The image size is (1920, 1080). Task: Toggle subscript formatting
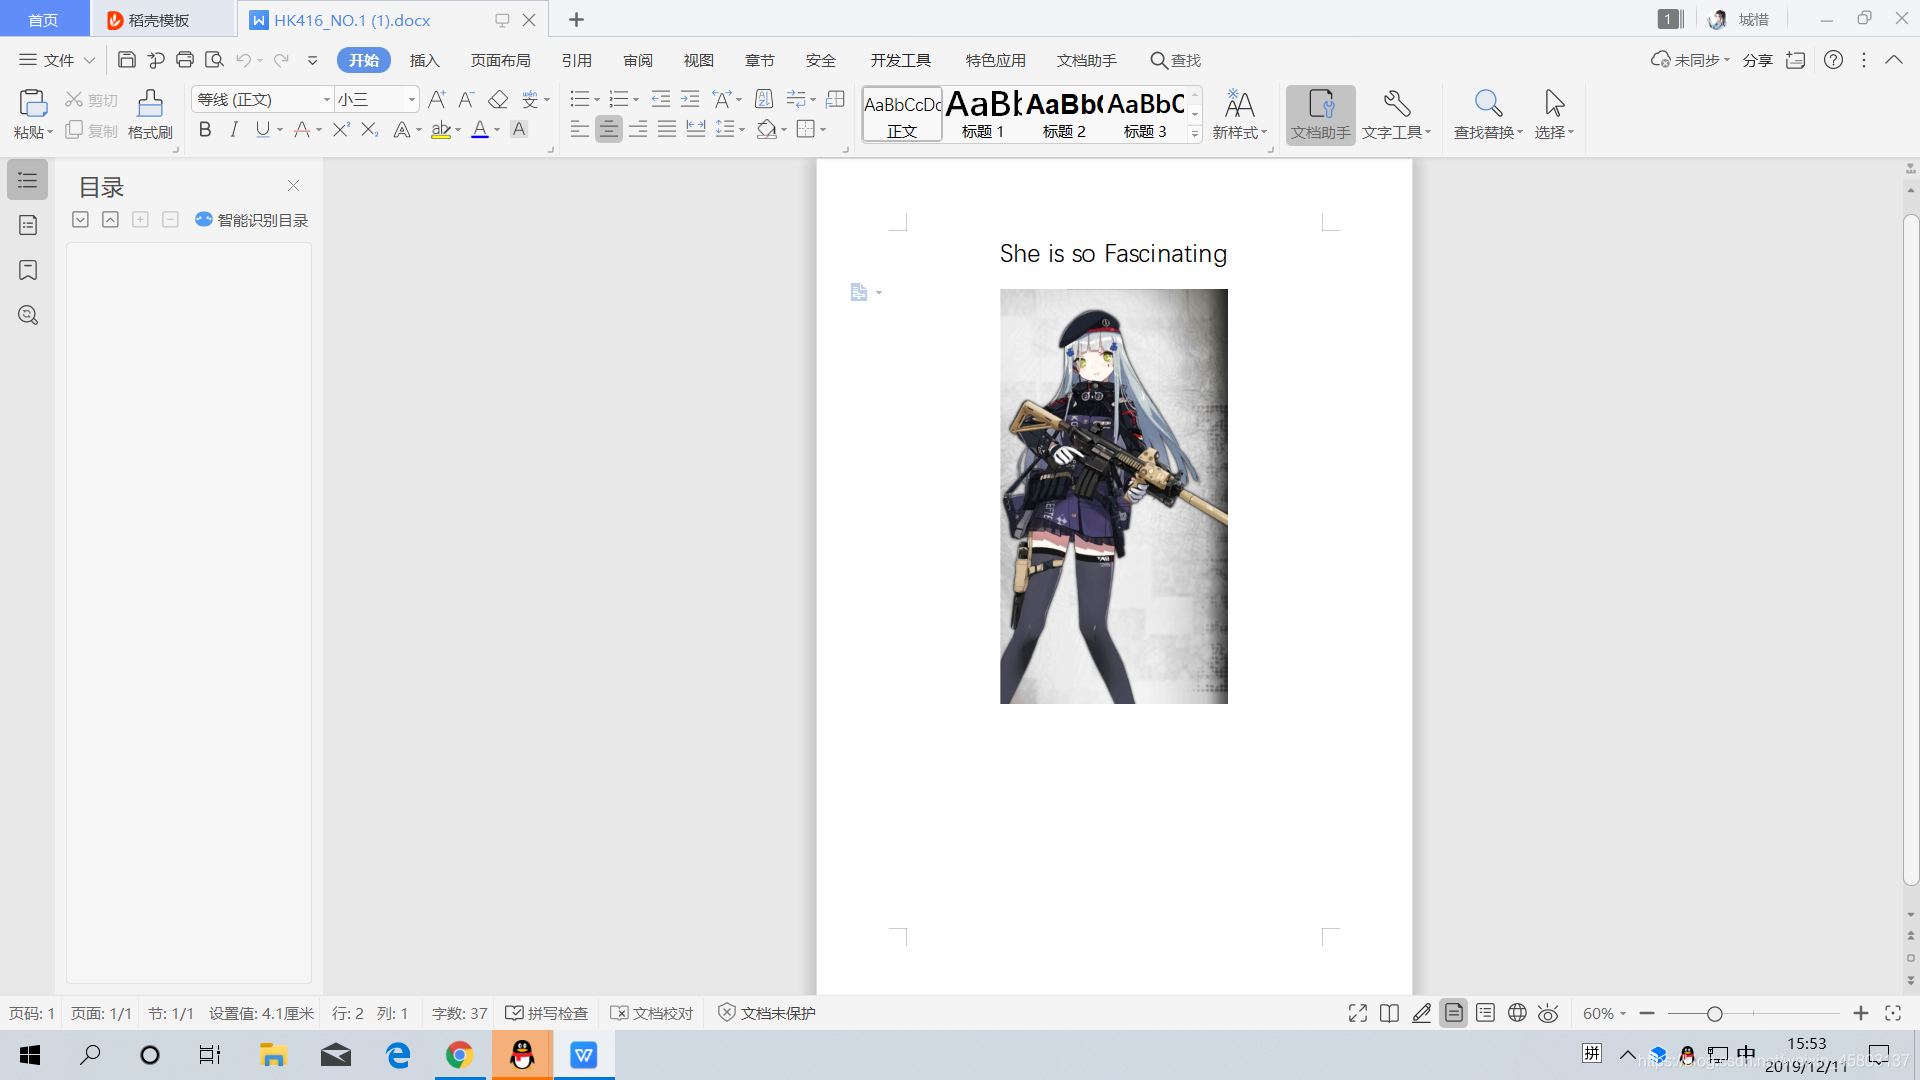click(370, 129)
